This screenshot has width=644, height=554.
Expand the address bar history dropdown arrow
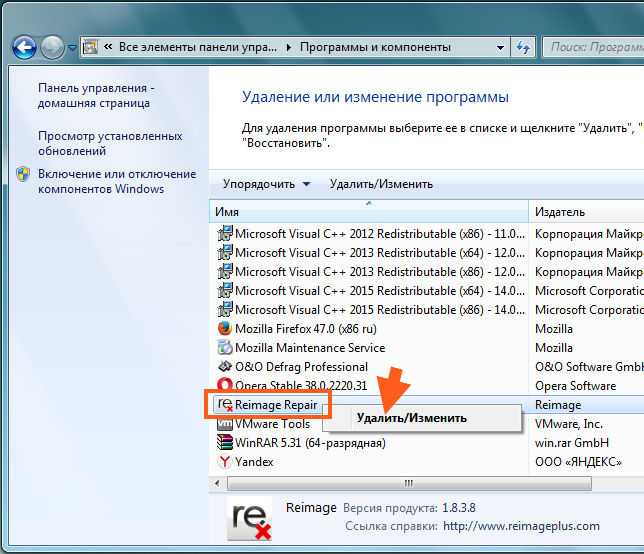coord(500,48)
